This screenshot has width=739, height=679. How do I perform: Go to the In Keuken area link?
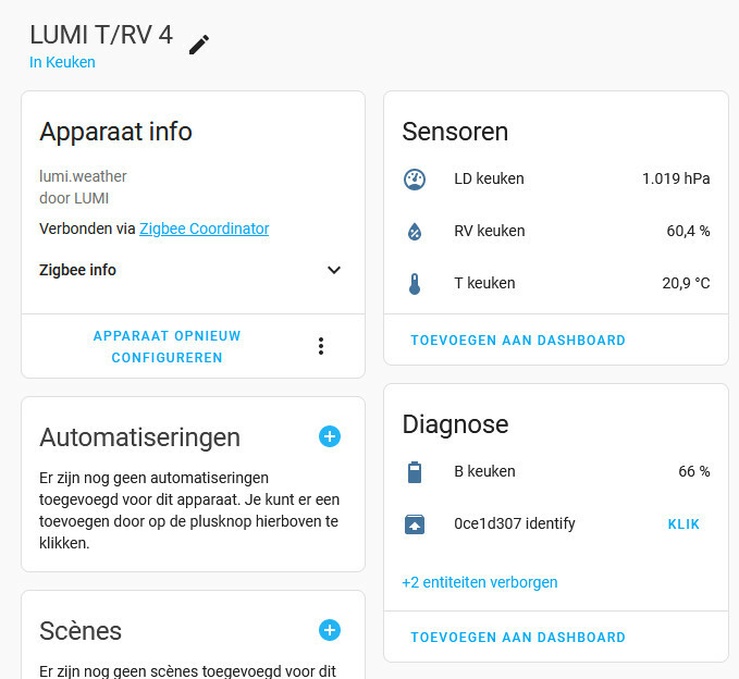[62, 62]
